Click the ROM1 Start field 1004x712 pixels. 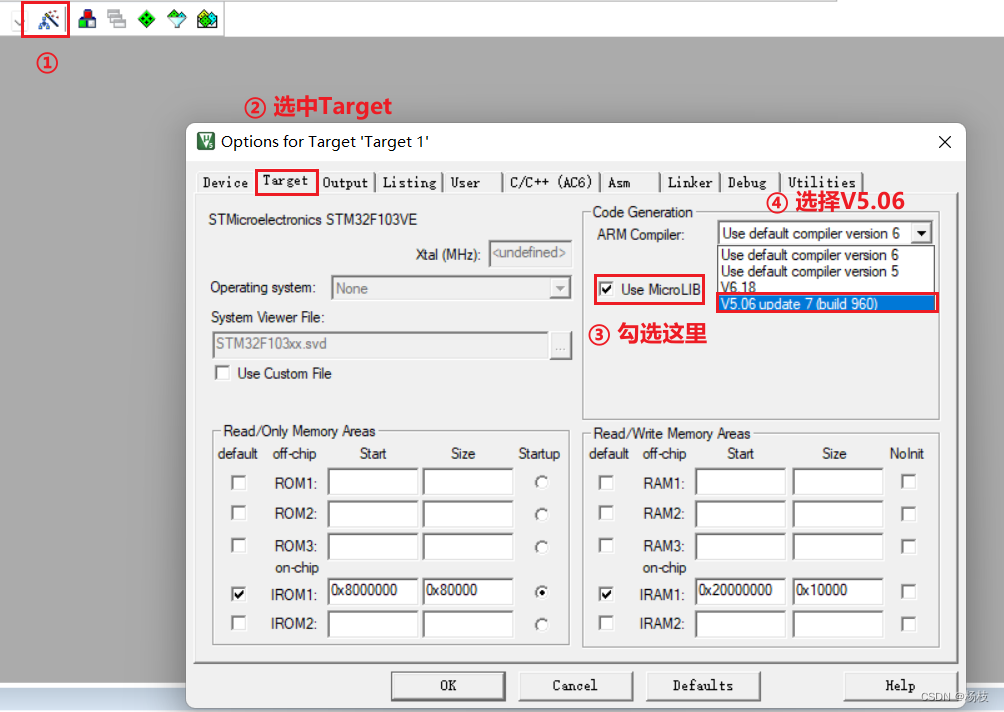click(373, 481)
